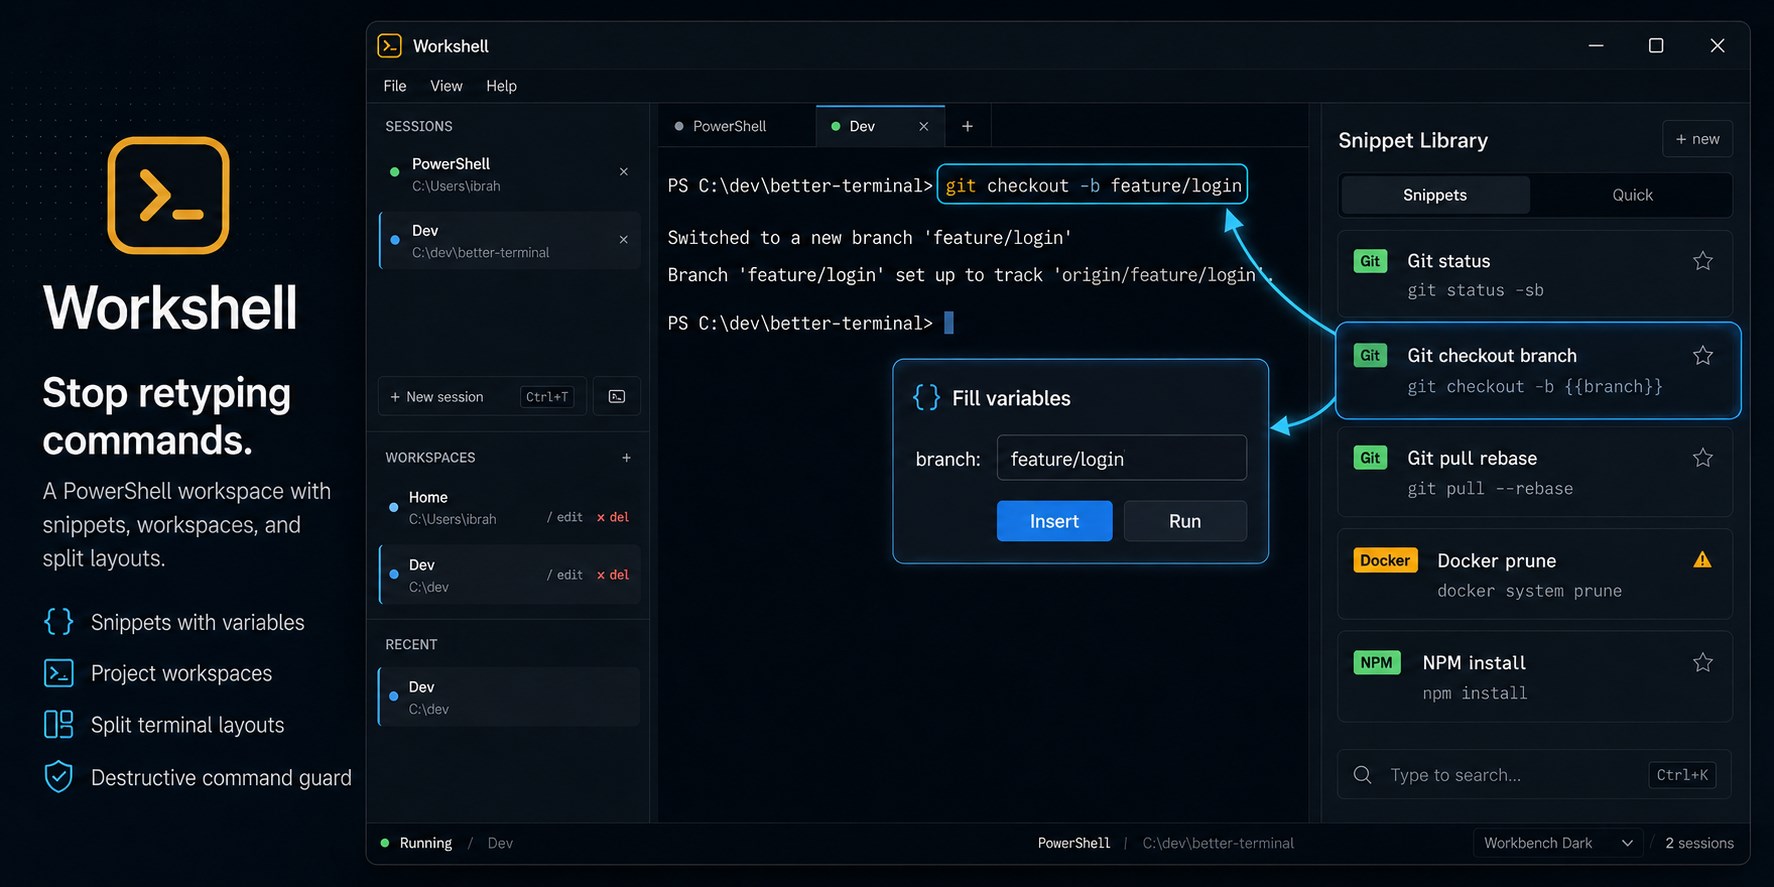The image size is (1774, 887).
Task: Click the PowerShell label in status bar
Action: click(1074, 843)
